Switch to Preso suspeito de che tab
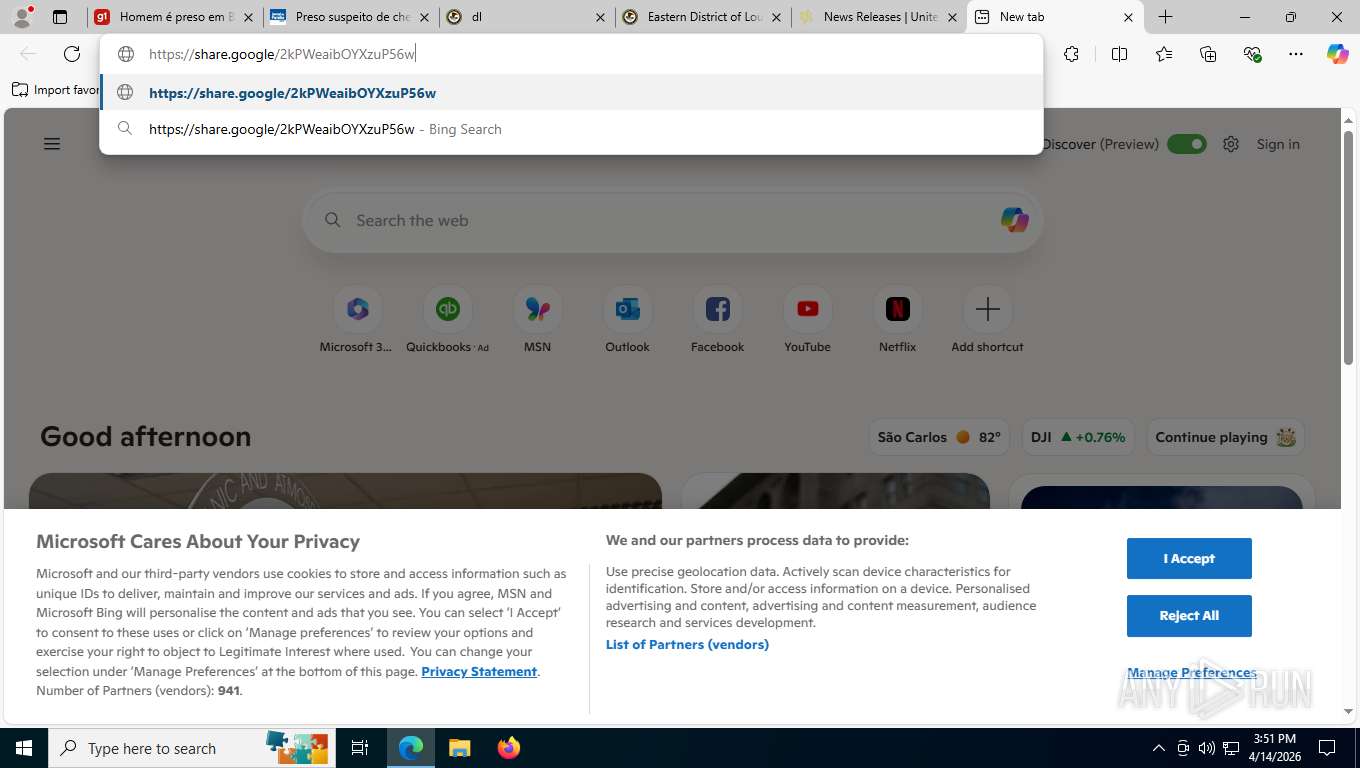The height and width of the screenshot is (768, 1360). 351,17
